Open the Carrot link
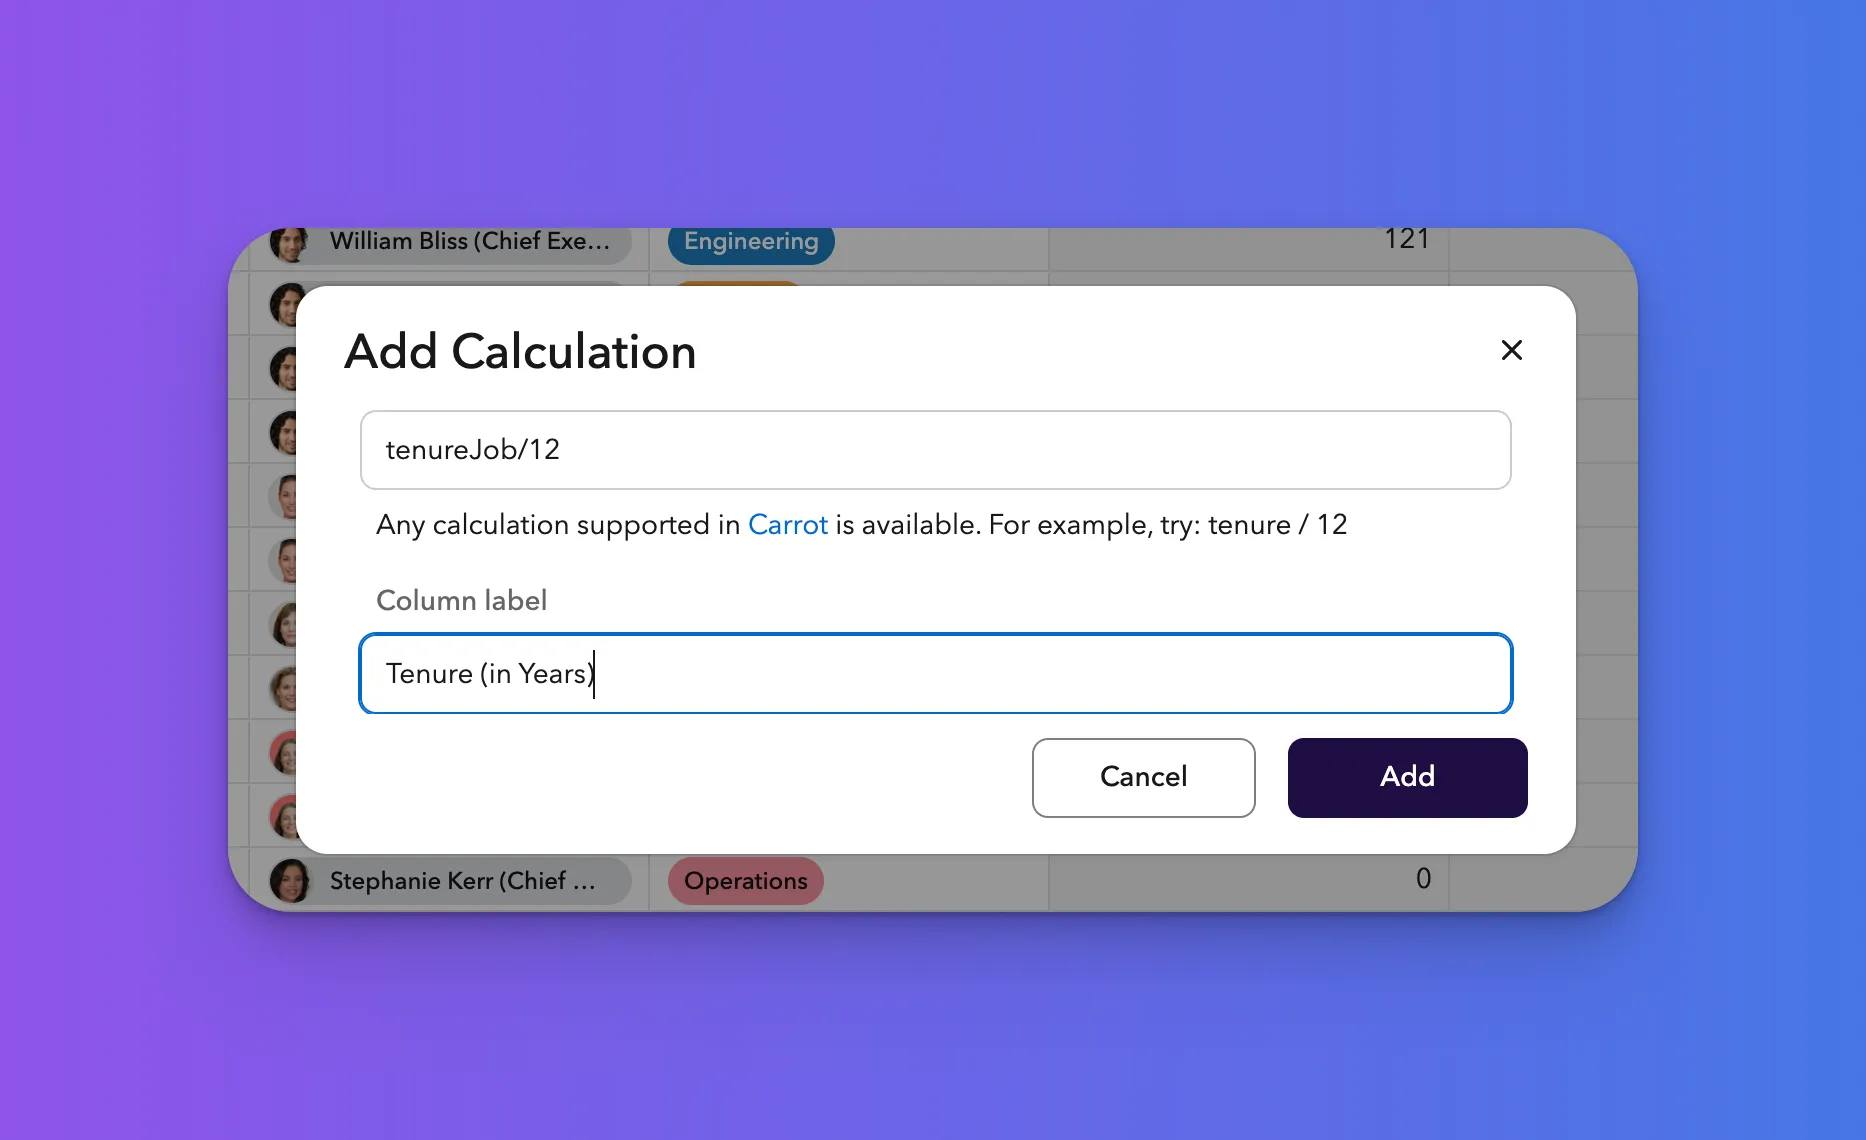Viewport: 1866px width, 1140px height. tap(788, 524)
